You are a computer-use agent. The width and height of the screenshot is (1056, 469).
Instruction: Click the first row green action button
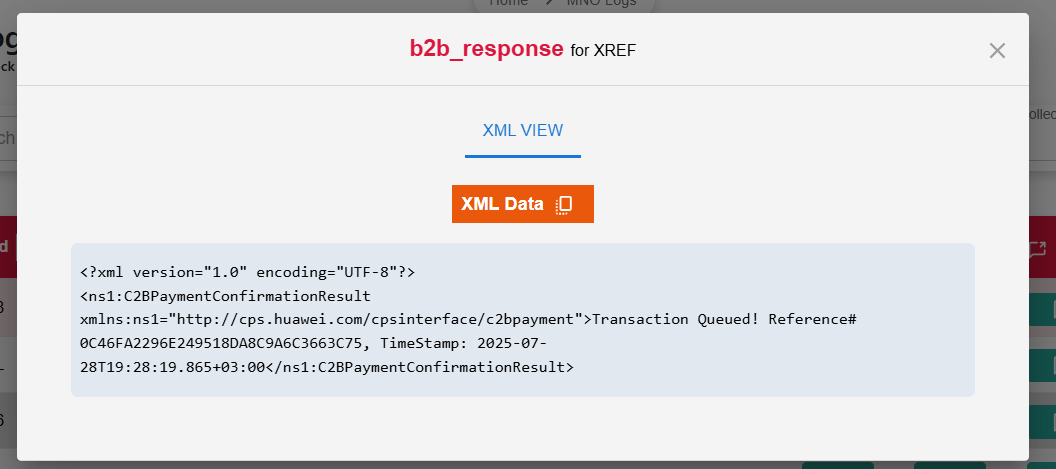pyautogui.click(x=1043, y=310)
